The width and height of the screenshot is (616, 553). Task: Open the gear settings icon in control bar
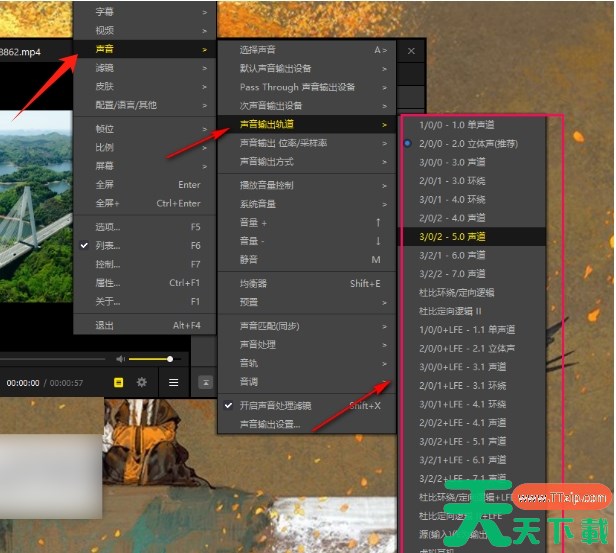[141, 382]
